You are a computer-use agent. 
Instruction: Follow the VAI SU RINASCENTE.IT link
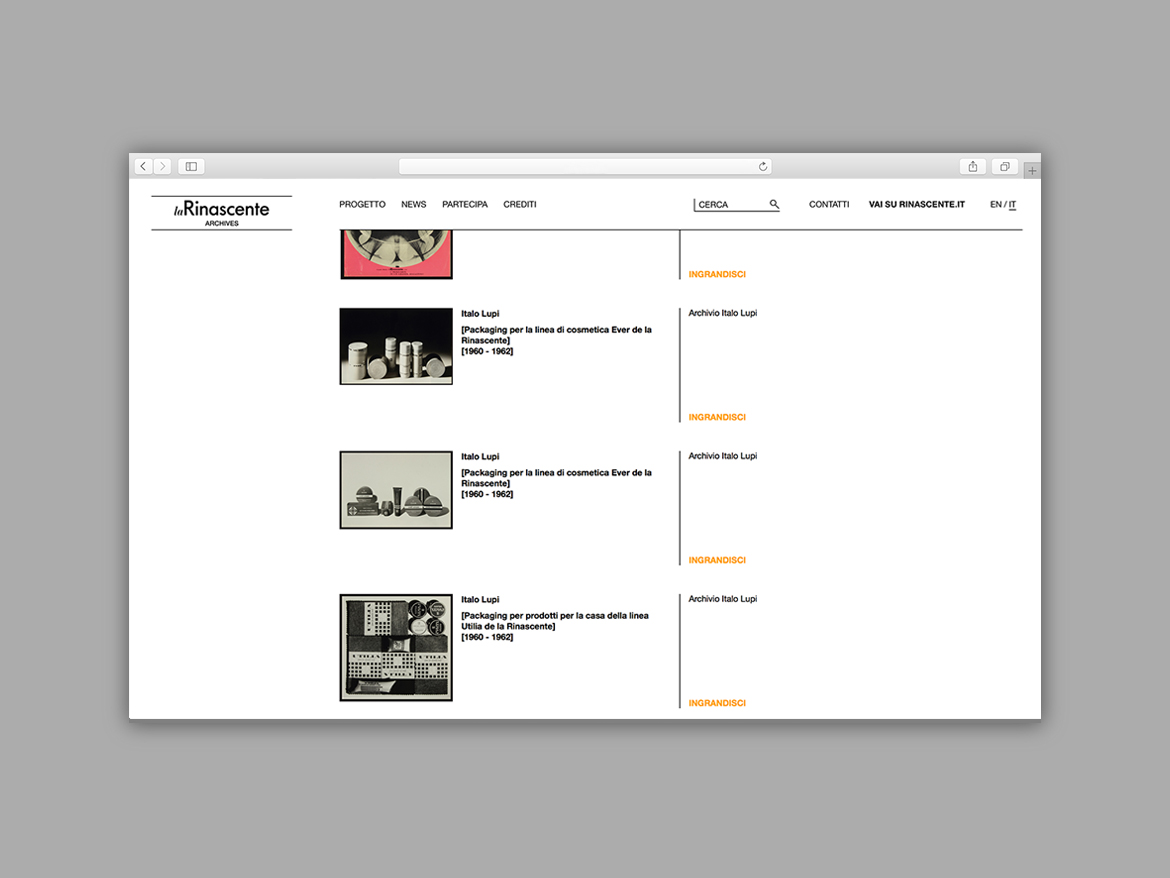[916, 204]
